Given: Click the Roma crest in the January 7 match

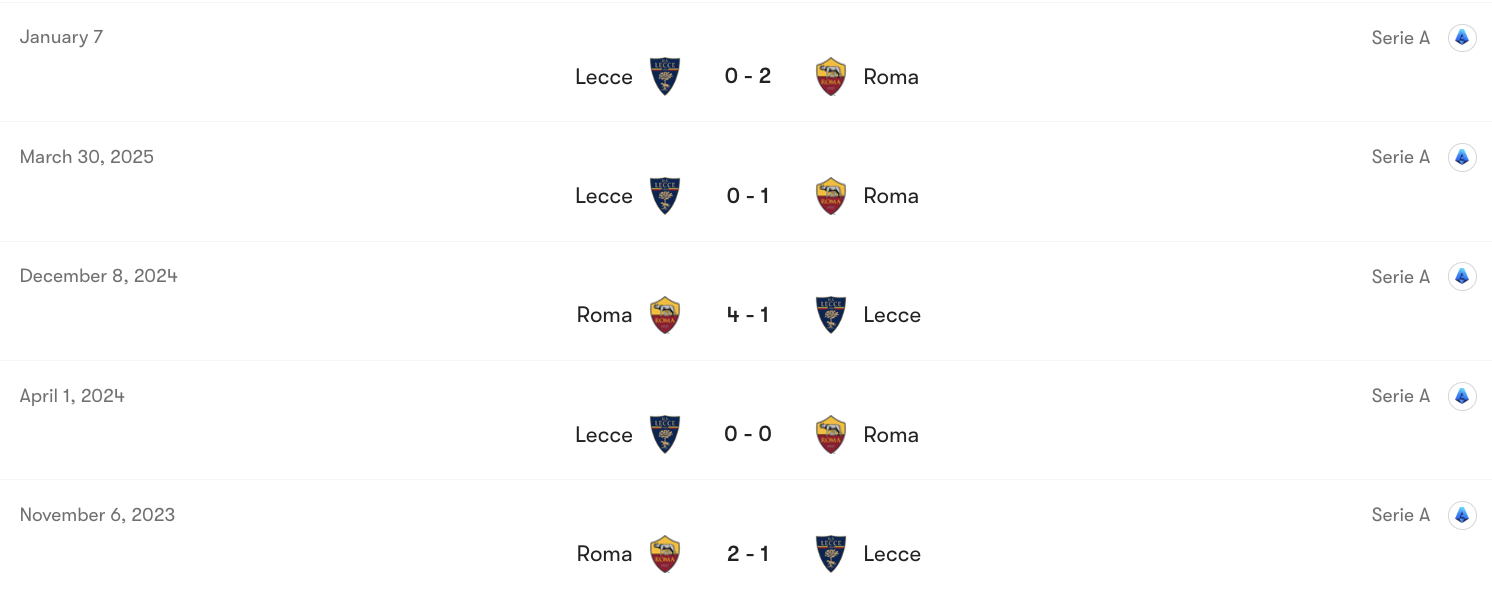Looking at the screenshot, I should [830, 75].
